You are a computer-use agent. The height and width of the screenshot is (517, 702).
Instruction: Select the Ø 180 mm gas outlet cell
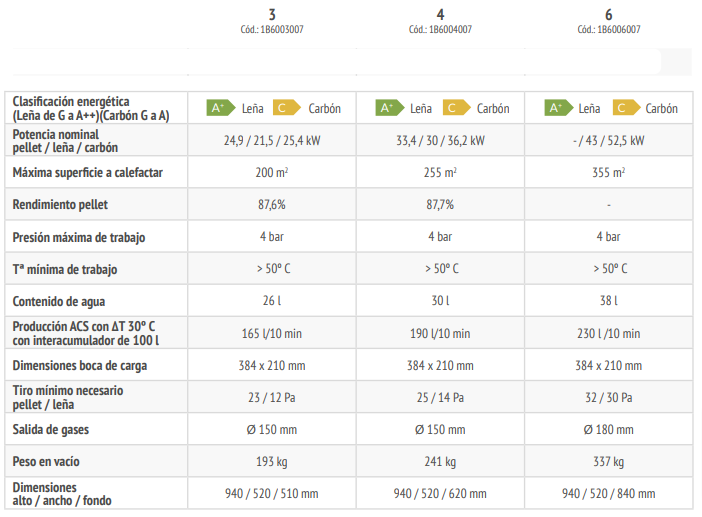point(608,429)
